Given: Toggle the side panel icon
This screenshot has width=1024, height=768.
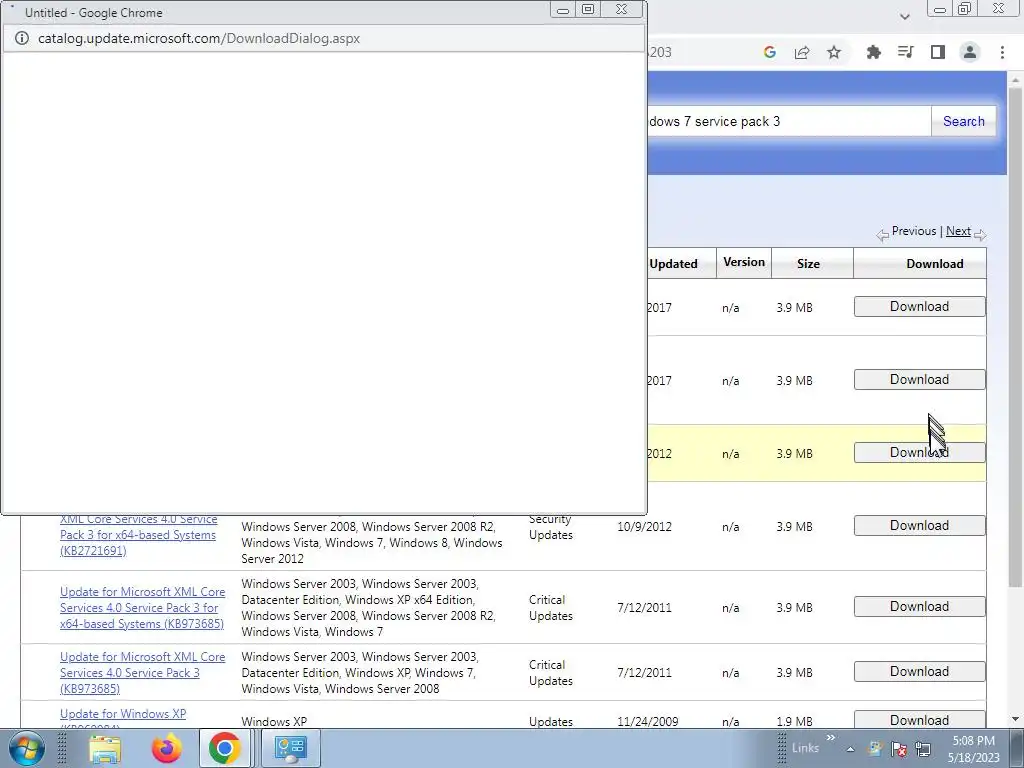Looking at the screenshot, I should click(x=938, y=52).
